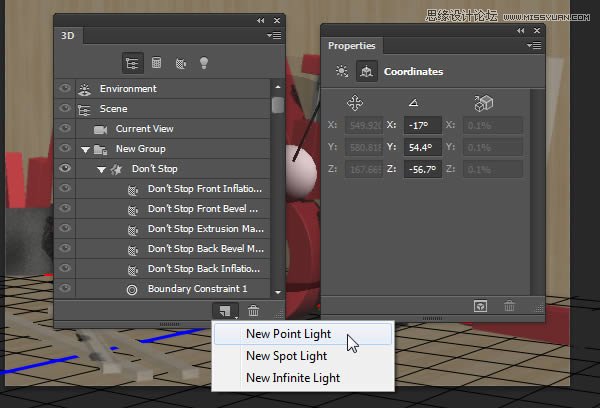The height and width of the screenshot is (408, 600).
Task: Toggle visibility of Don't Stop Extrusion Material
Action: (x=65, y=228)
